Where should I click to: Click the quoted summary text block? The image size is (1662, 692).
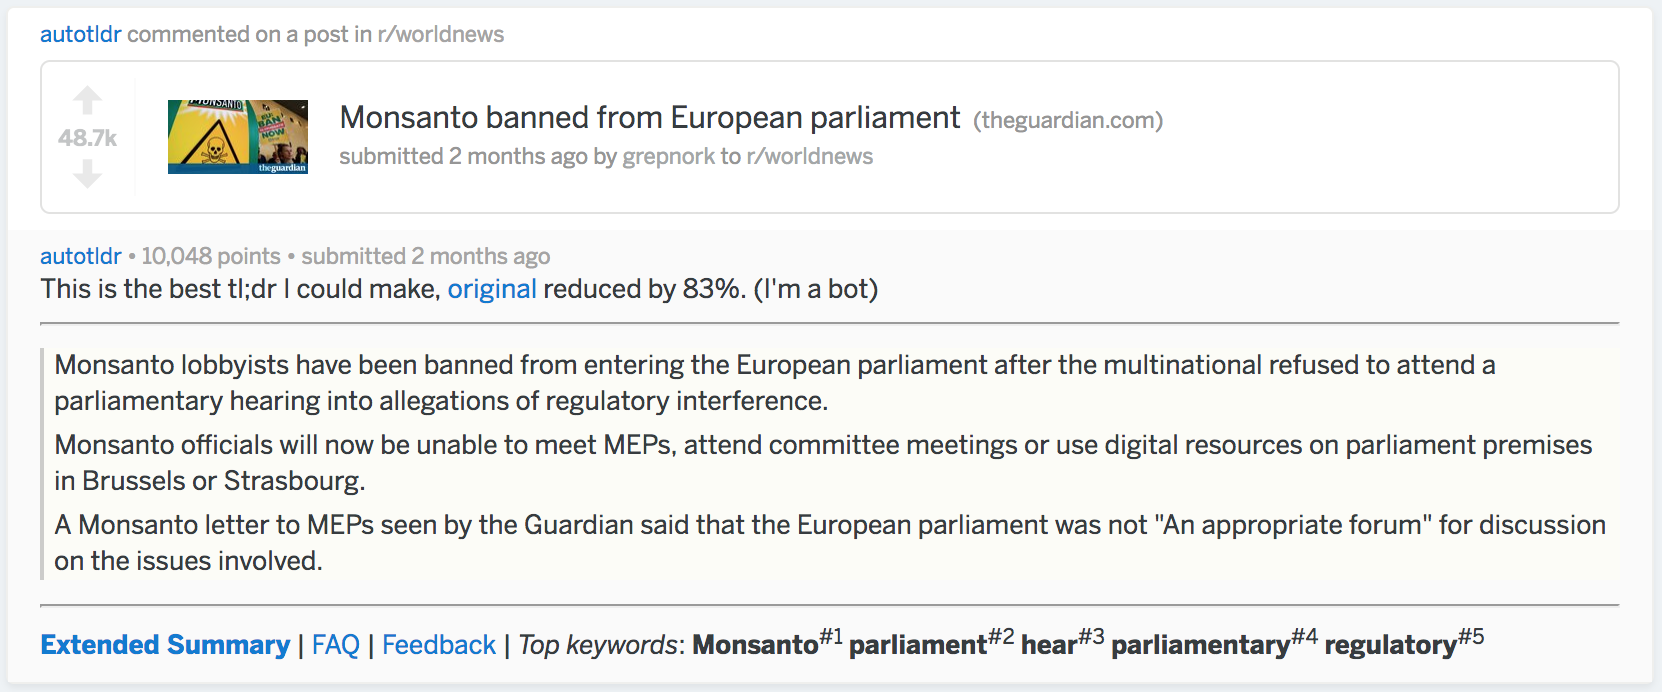click(x=830, y=463)
